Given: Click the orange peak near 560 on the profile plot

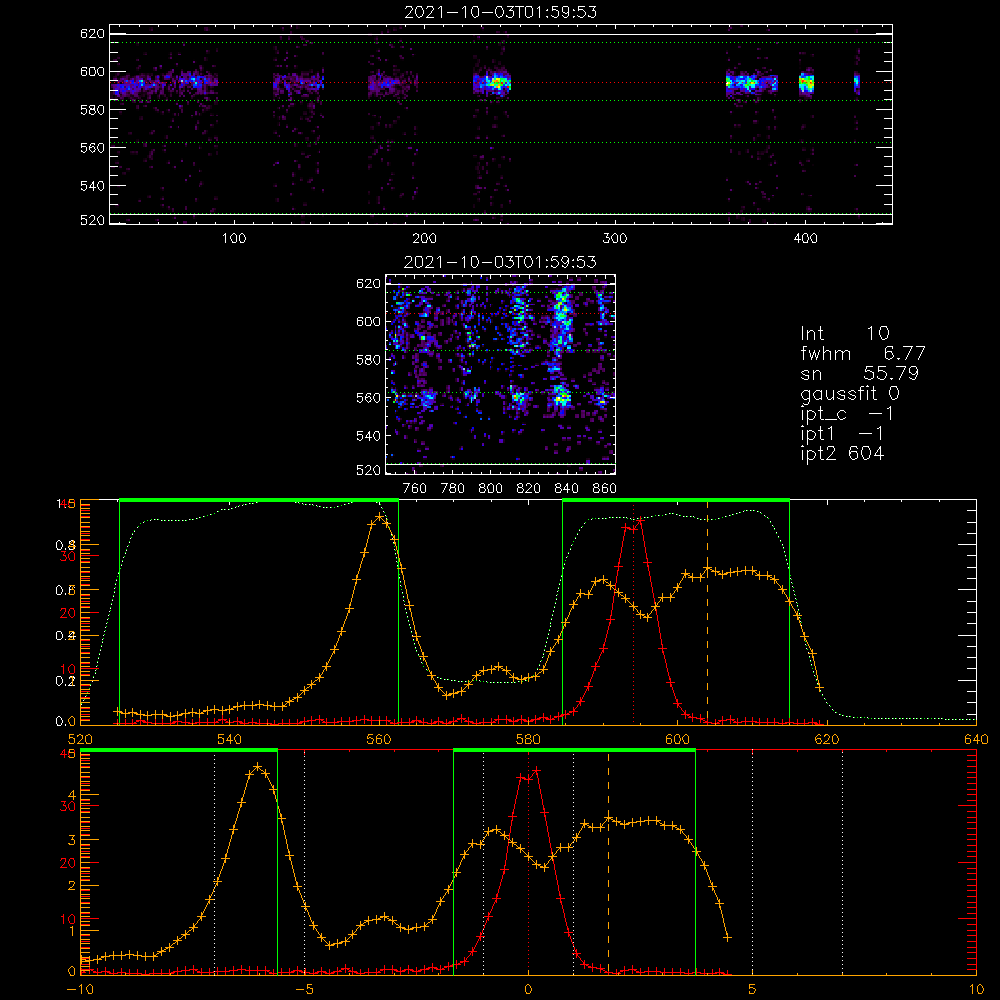Looking at the screenshot, I should click(x=380, y=516).
